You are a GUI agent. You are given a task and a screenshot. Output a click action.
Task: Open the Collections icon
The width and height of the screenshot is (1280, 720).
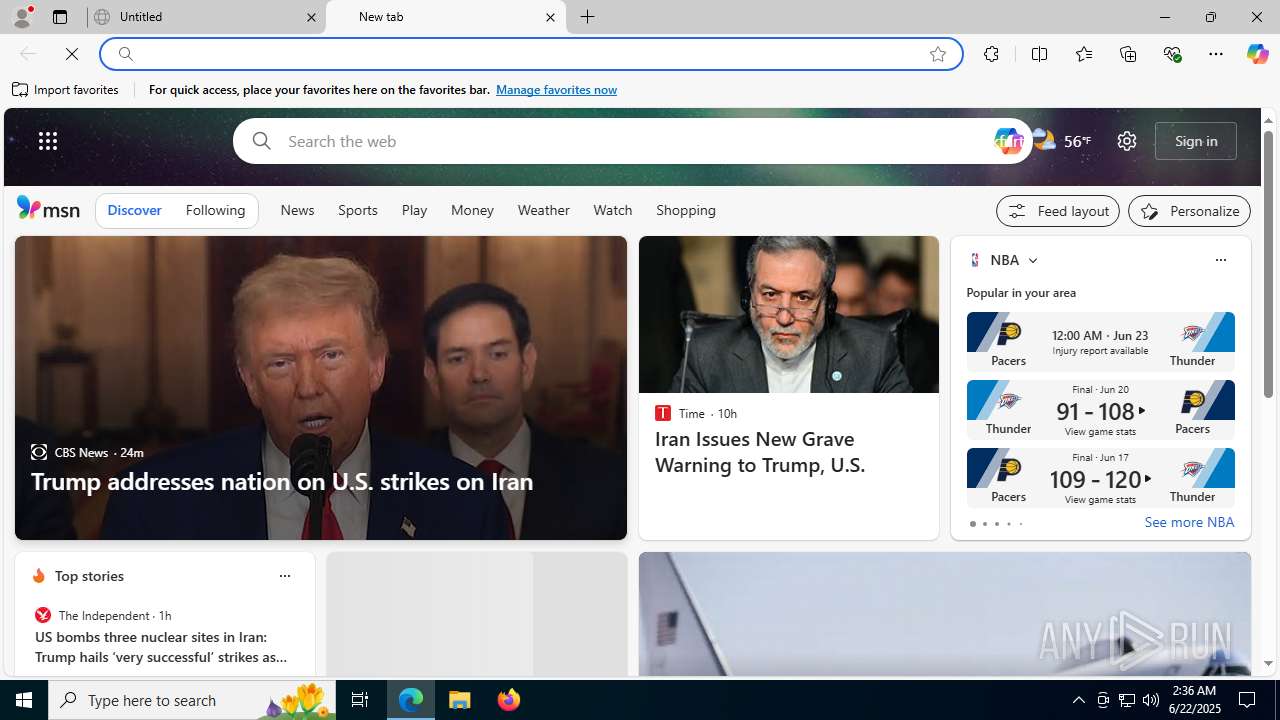[x=1128, y=54]
